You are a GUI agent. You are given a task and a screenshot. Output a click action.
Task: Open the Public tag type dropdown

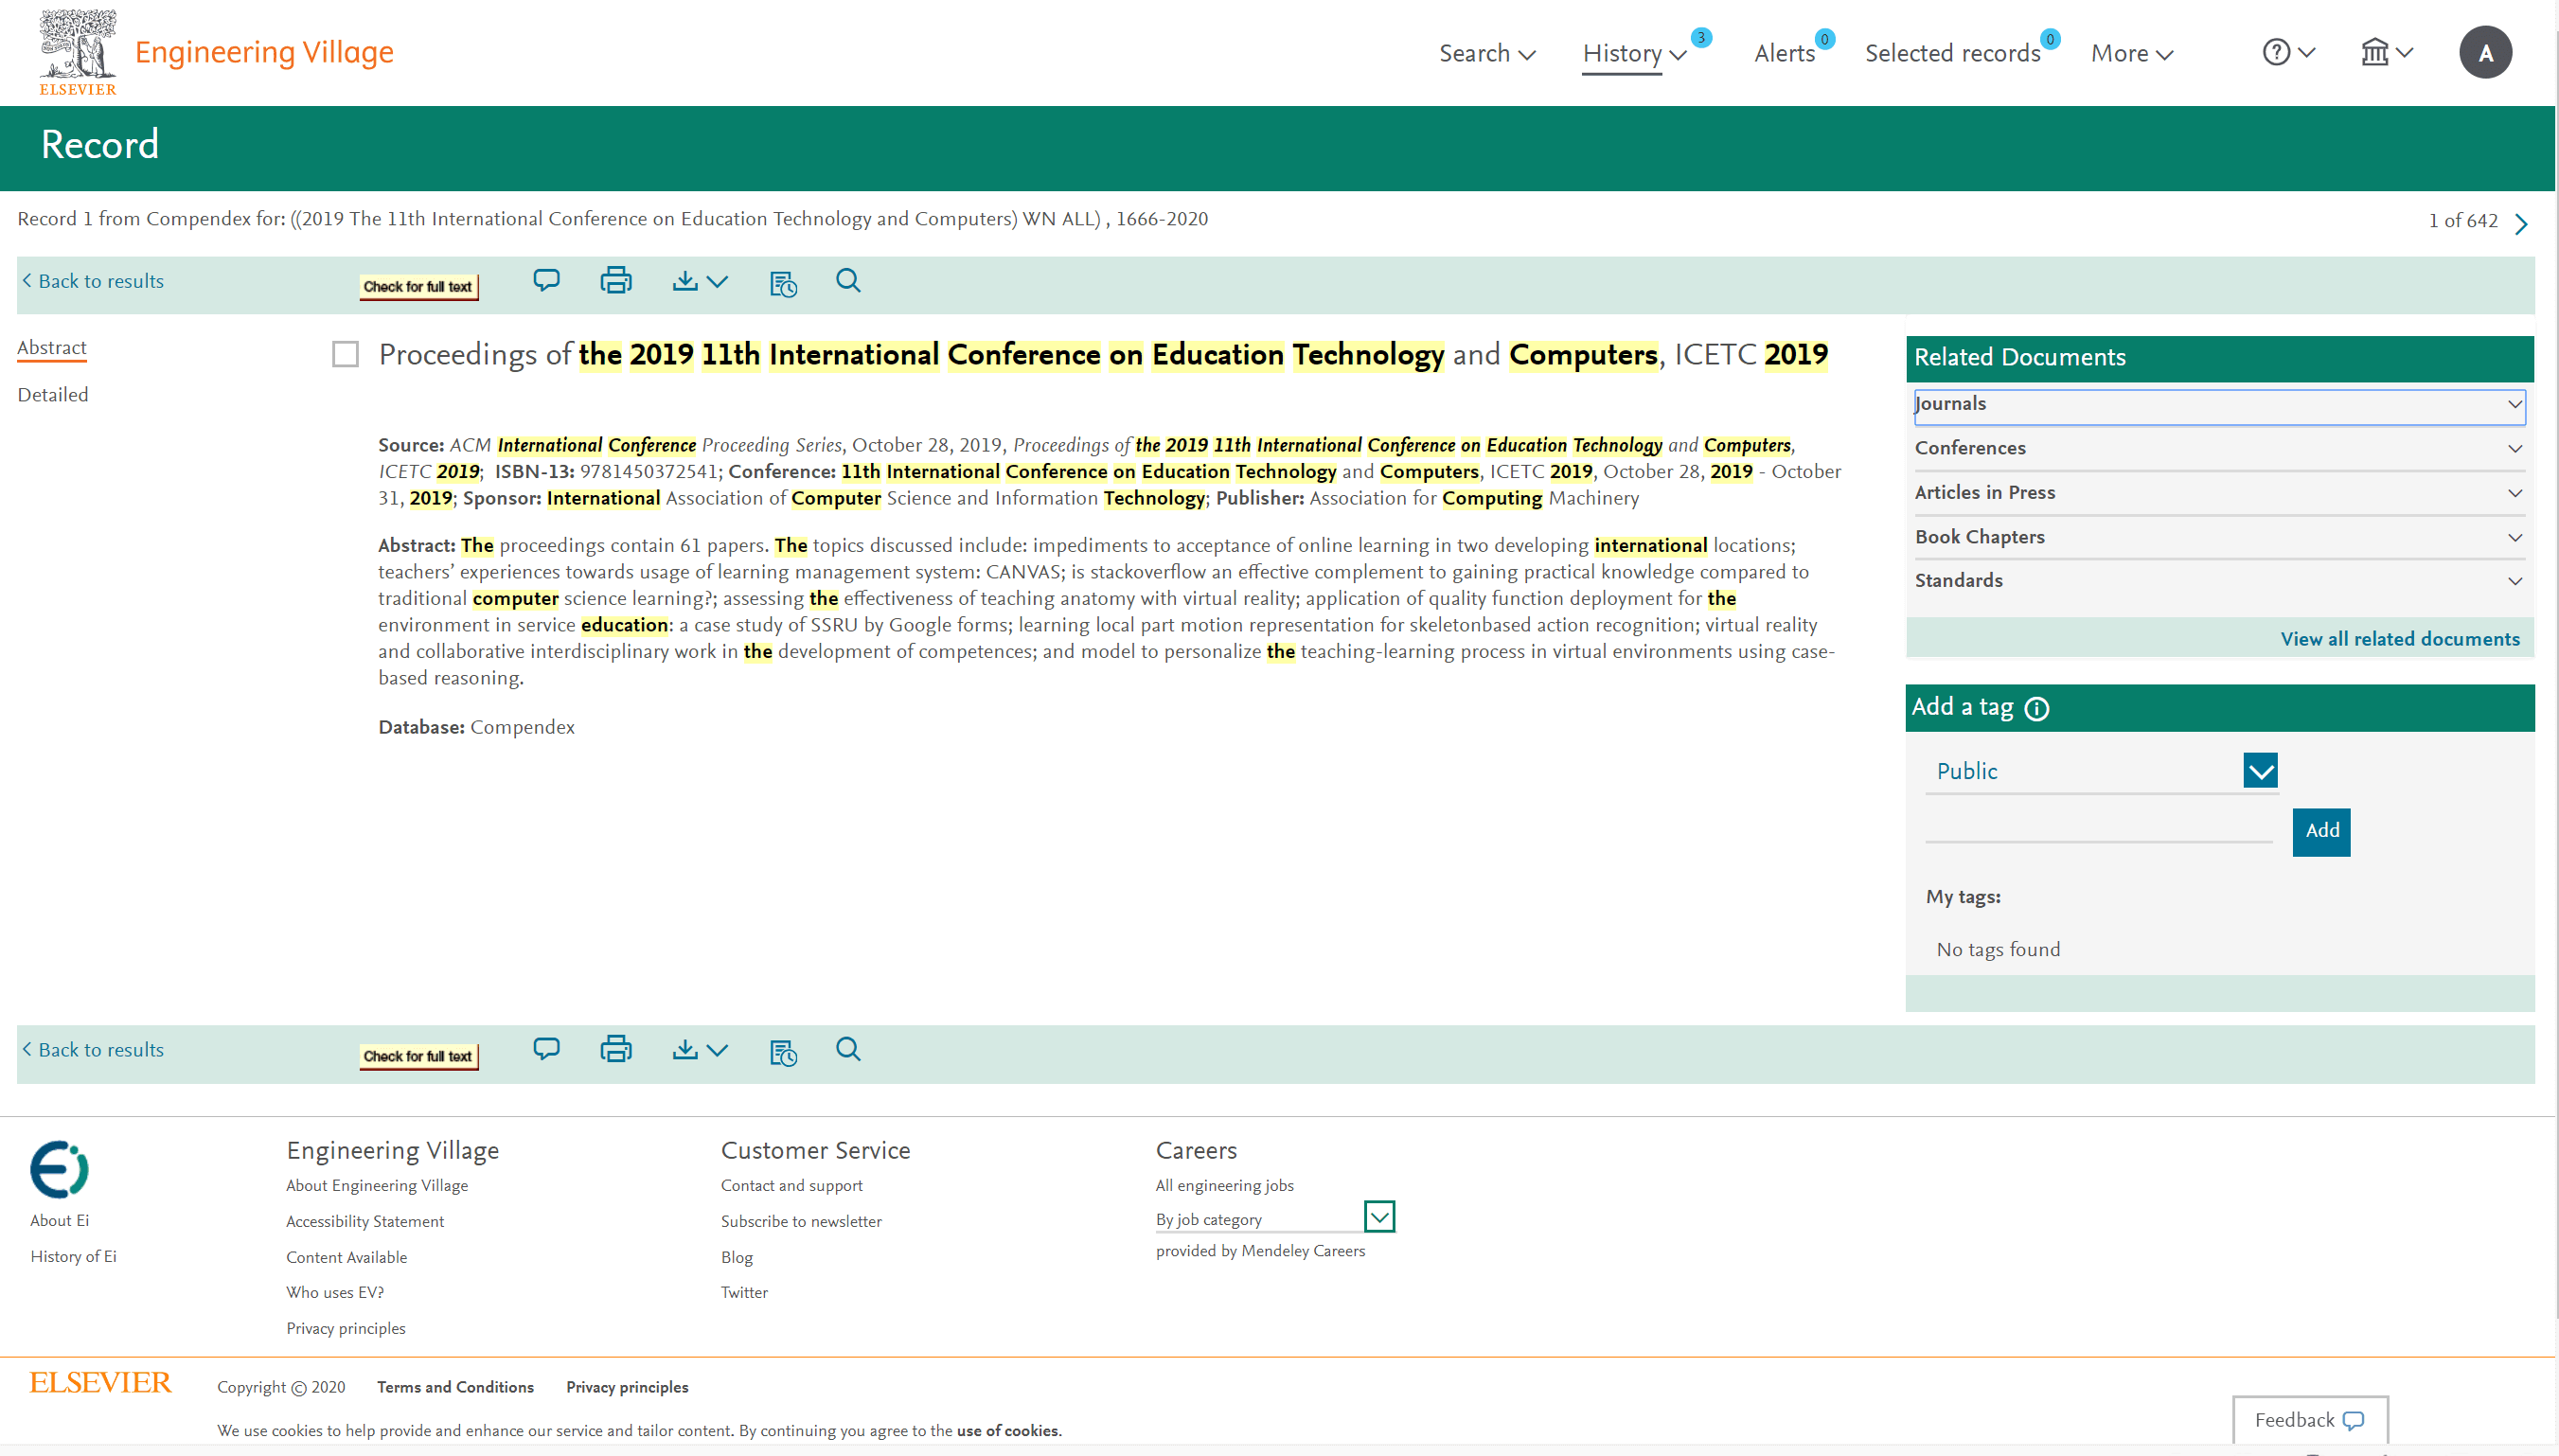pos(2102,771)
